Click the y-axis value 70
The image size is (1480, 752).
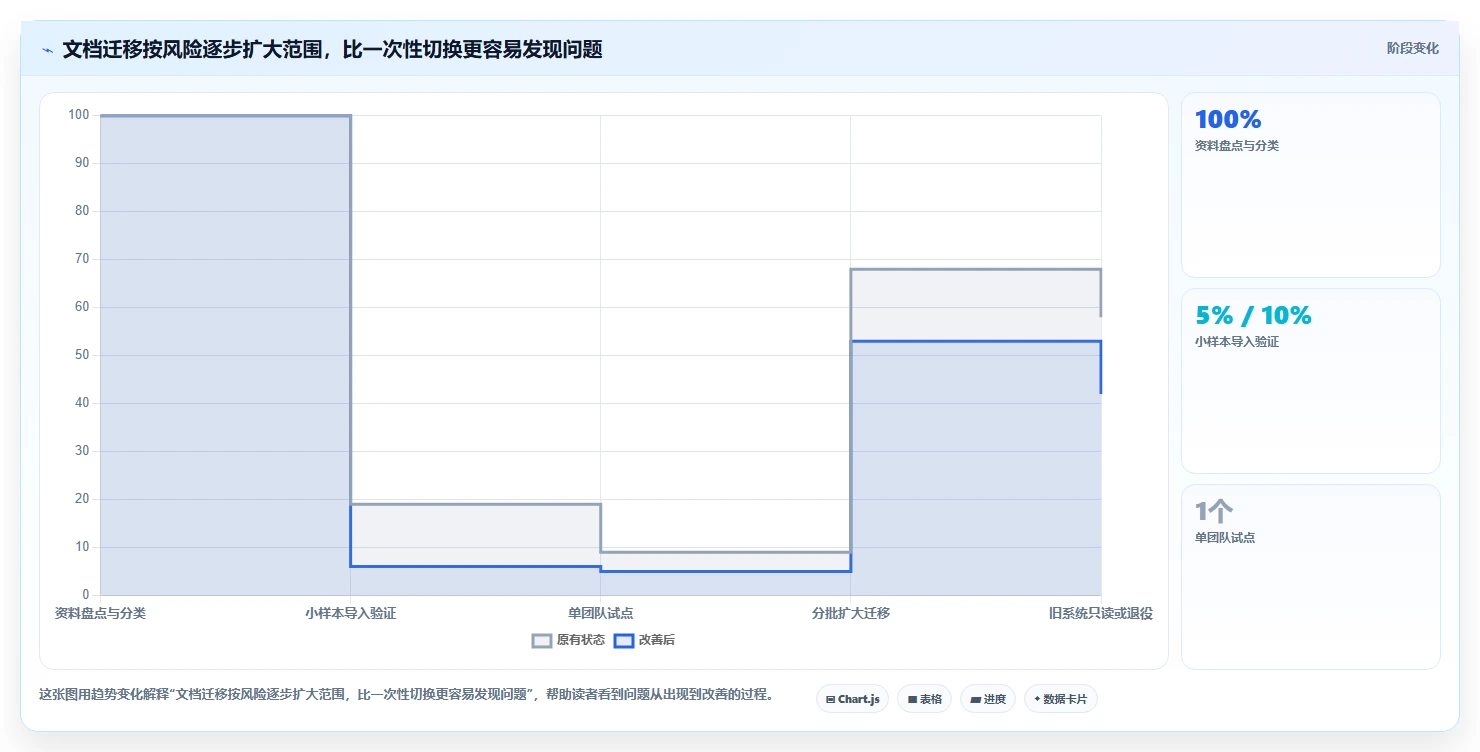82,259
